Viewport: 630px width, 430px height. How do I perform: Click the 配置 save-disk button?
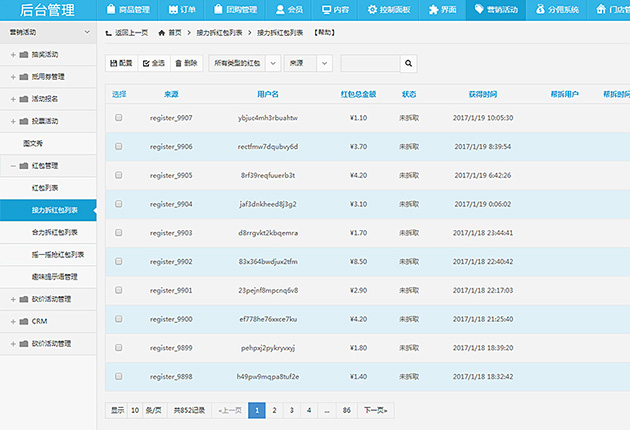click(x=121, y=63)
